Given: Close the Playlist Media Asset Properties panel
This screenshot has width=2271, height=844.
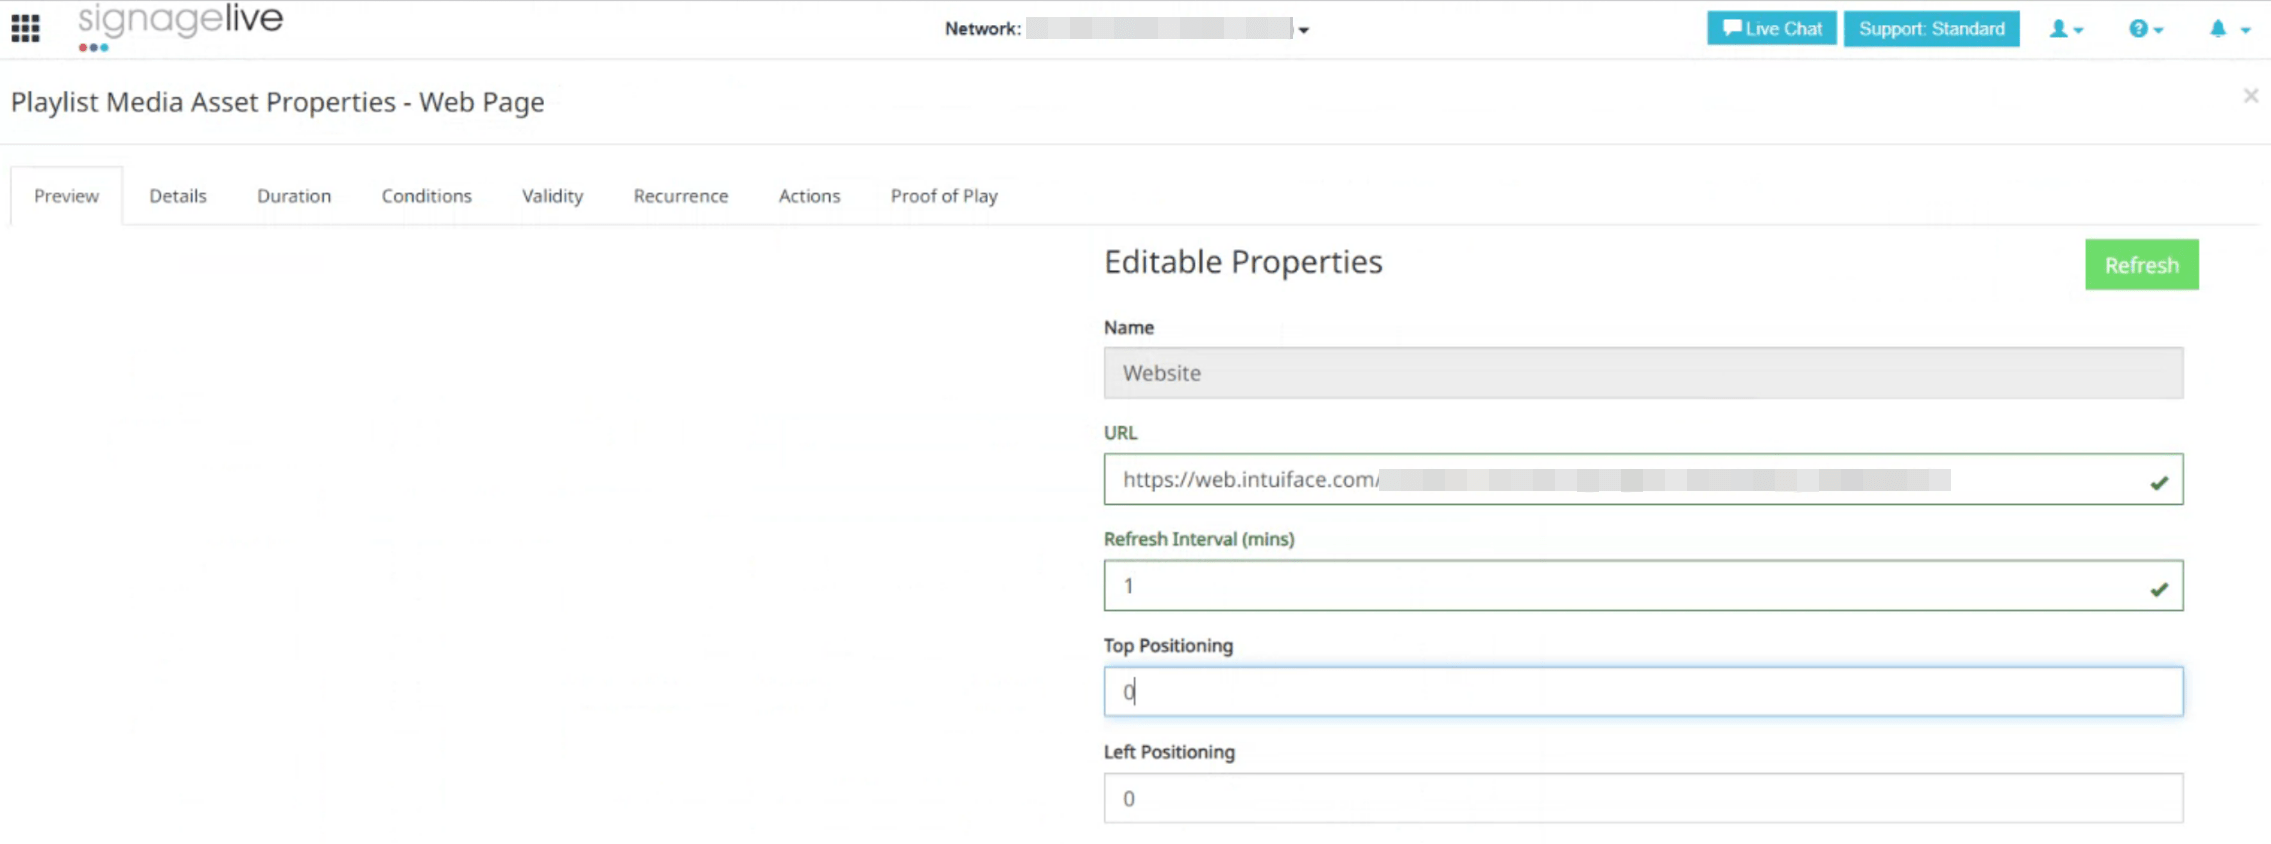Looking at the screenshot, I should [x=2250, y=96].
